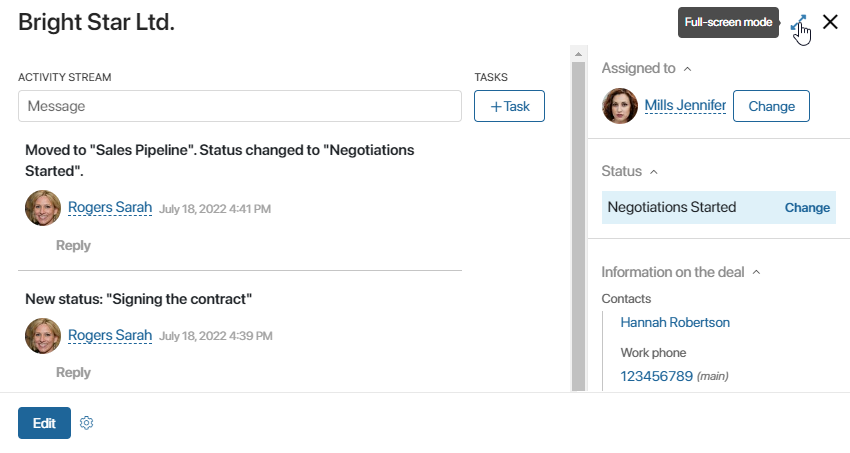Reply to Signing the contract post
The width and height of the screenshot is (850, 453).
pyautogui.click(x=73, y=373)
